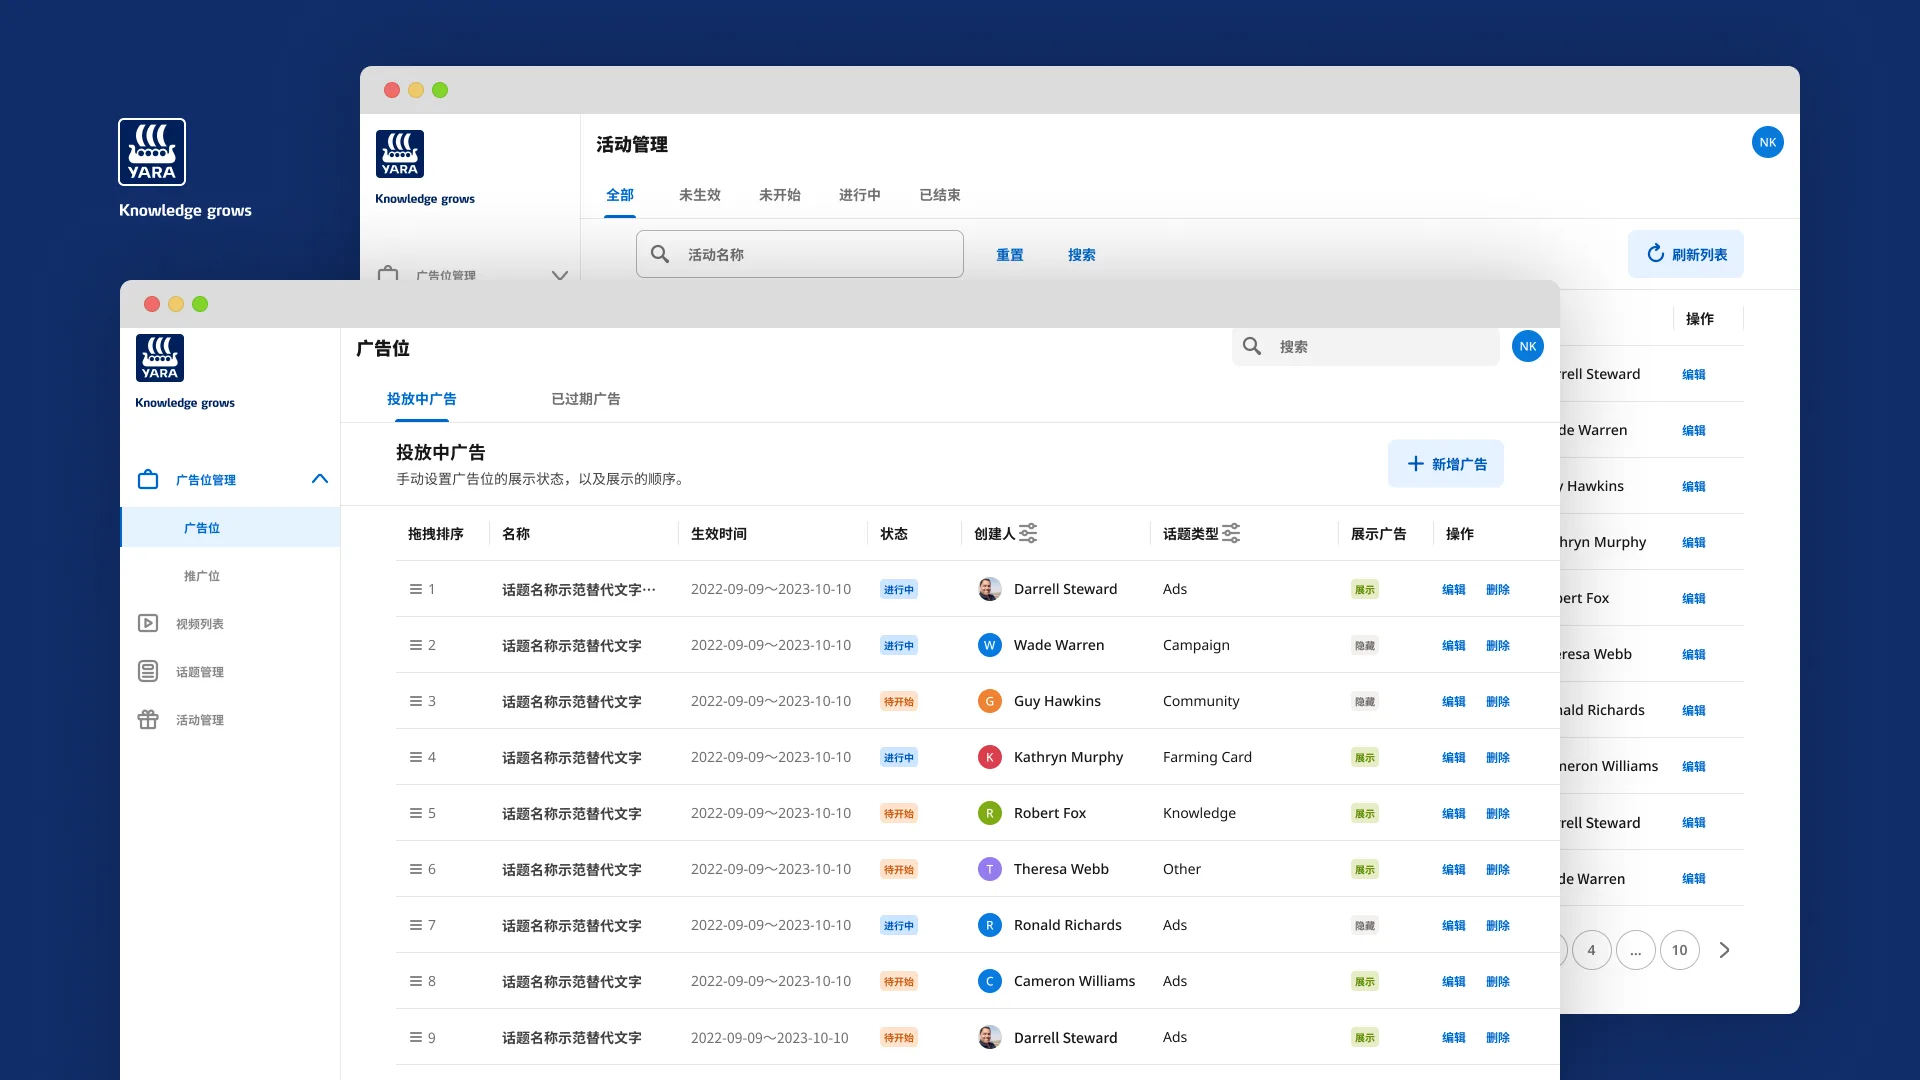The width and height of the screenshot is (1920, 1080).
Task: Click the YARA logo in the front window sidebar
Action: point(160,358)
